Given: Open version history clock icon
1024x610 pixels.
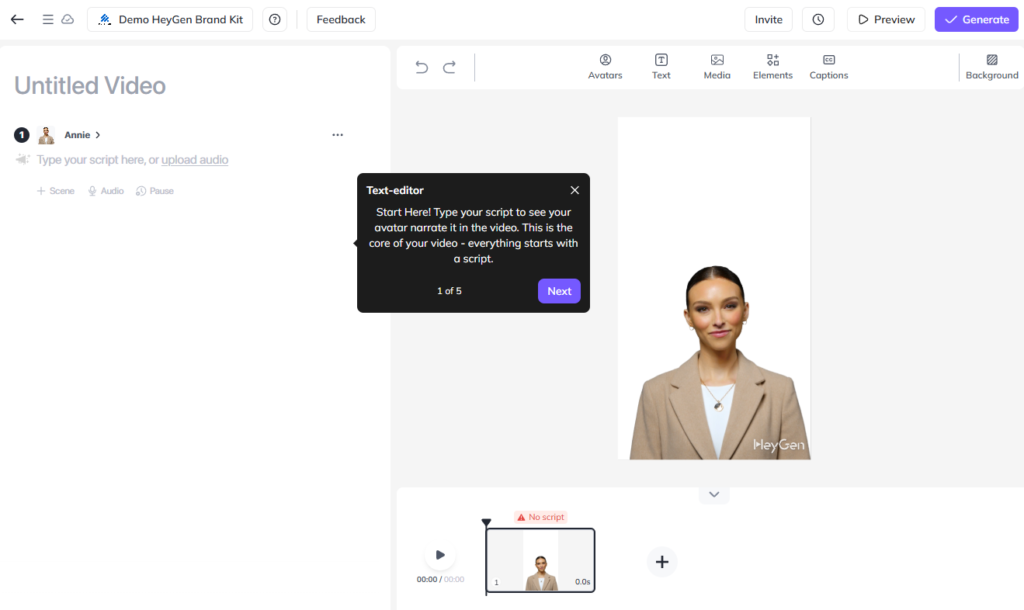Looking at the screenshot, I should pos(818,20).
